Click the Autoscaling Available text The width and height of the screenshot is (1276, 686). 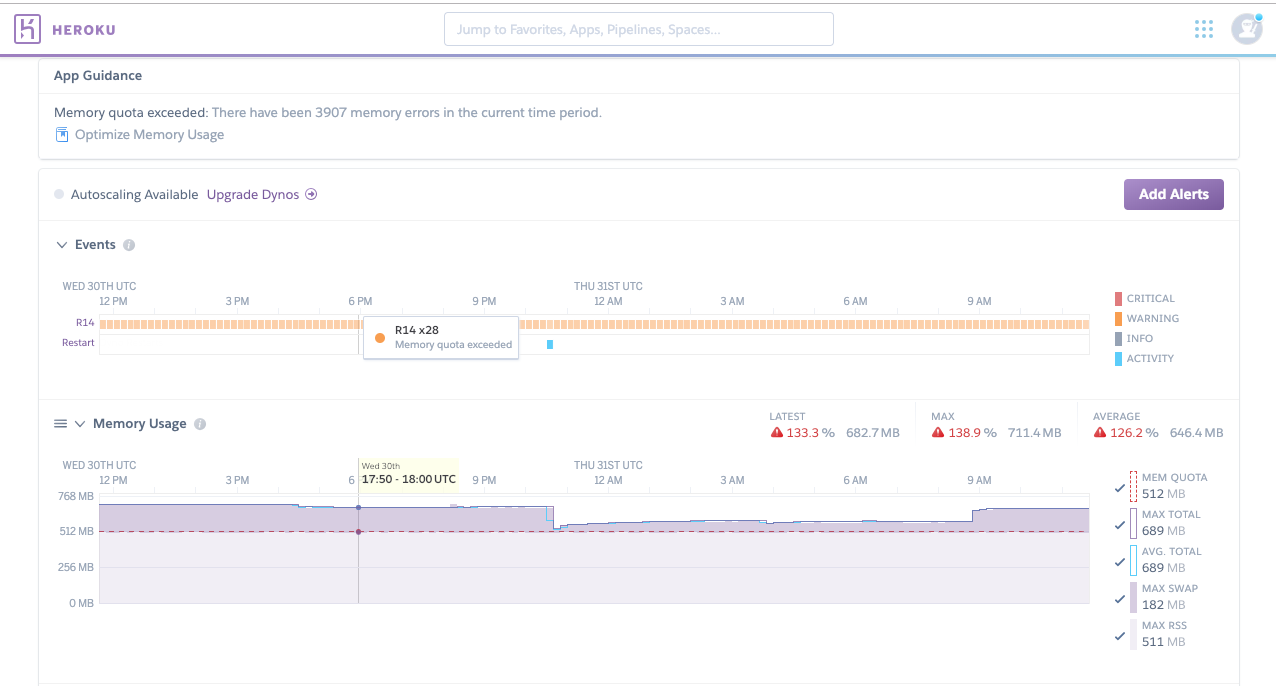click(x=135, y=195)
